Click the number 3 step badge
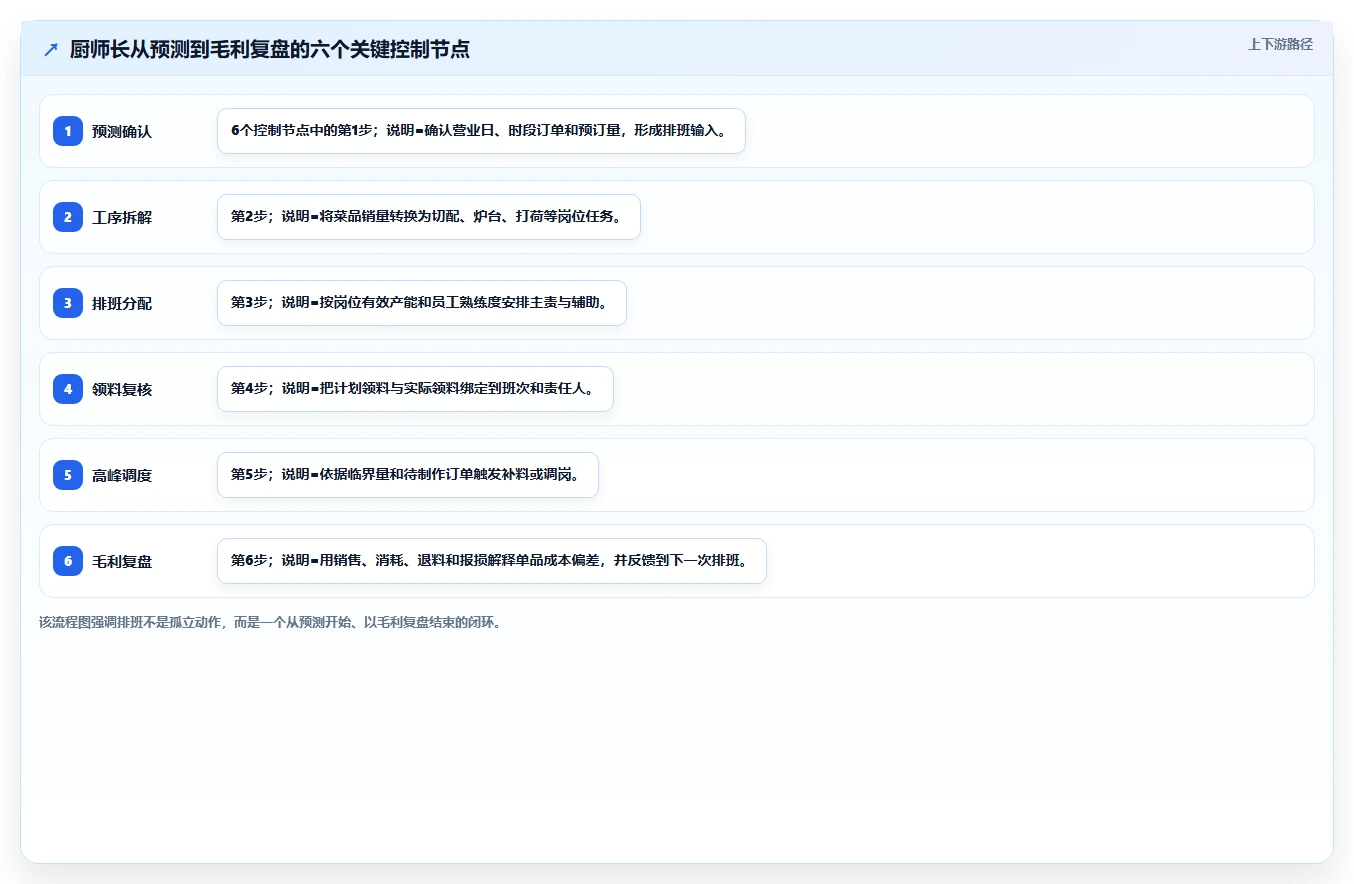Screen dimensions: 1354x884 pyautogui.click(x=68, y=303)
